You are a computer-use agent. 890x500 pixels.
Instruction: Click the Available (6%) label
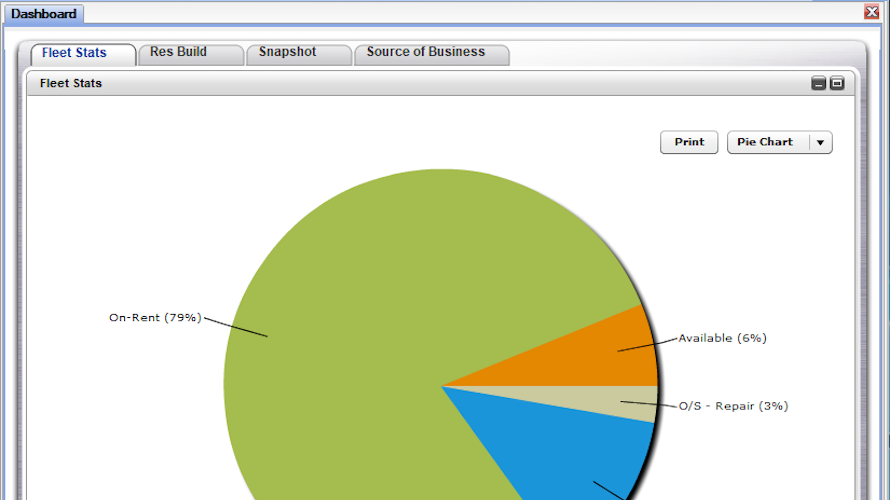point(723,338)
